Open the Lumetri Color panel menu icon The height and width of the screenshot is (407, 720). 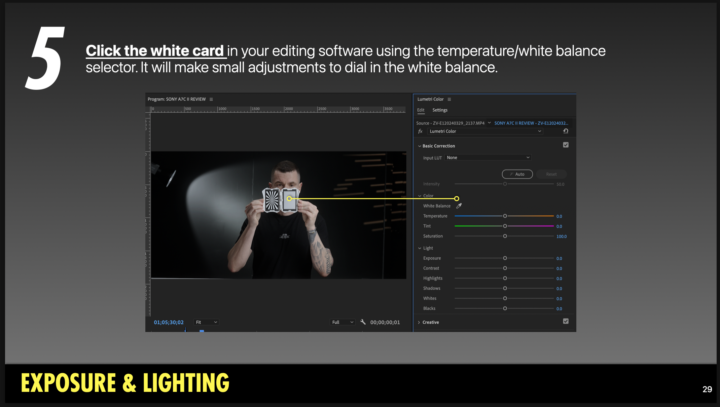point(449,99)
